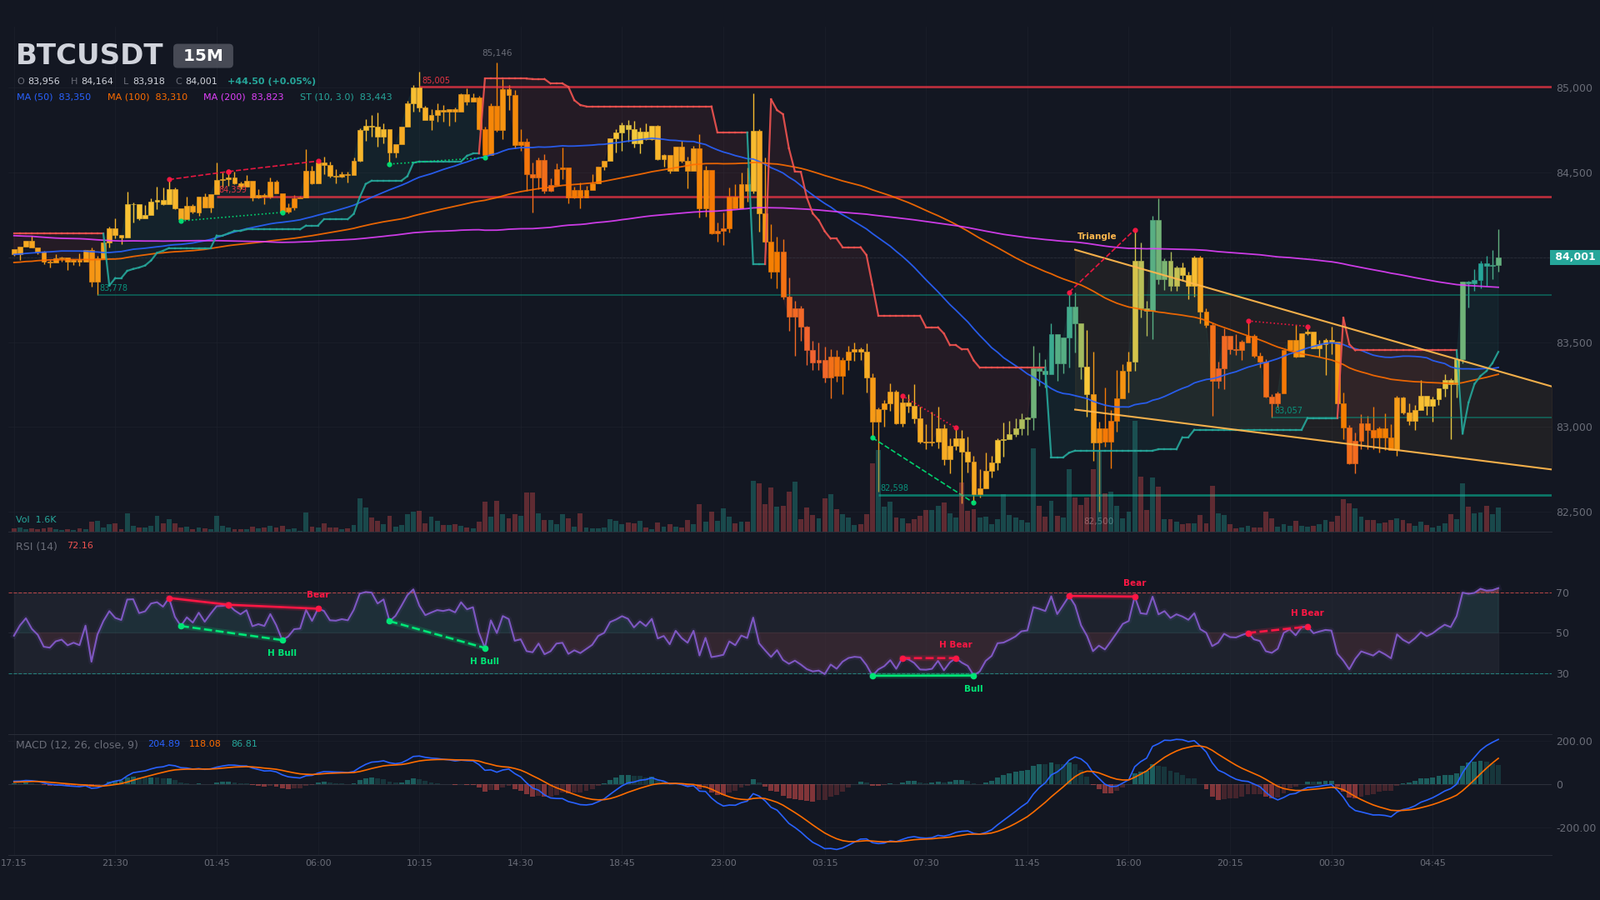Click the 16:00 time axis label
Image resolution: width=1600 pixels, height=900 pixels.
click(x=1128, y=863)
